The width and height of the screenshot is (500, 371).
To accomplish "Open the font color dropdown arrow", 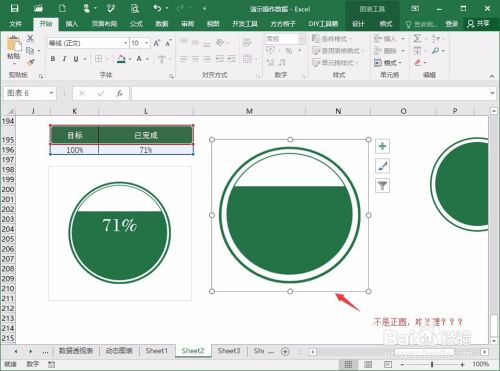I will pyautogui.click(x=147, y=59).
